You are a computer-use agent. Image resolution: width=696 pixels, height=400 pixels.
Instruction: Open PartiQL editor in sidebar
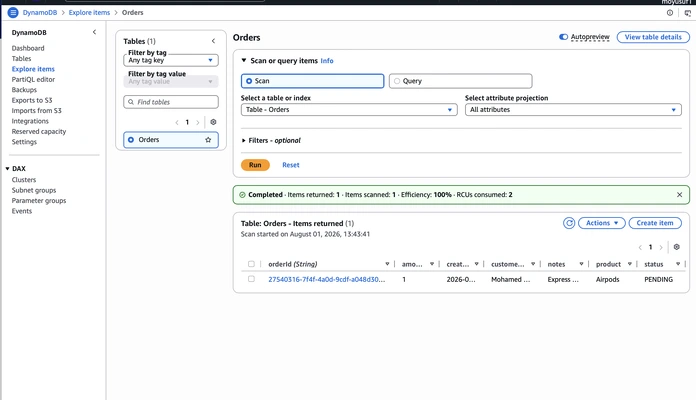[33, 79]
